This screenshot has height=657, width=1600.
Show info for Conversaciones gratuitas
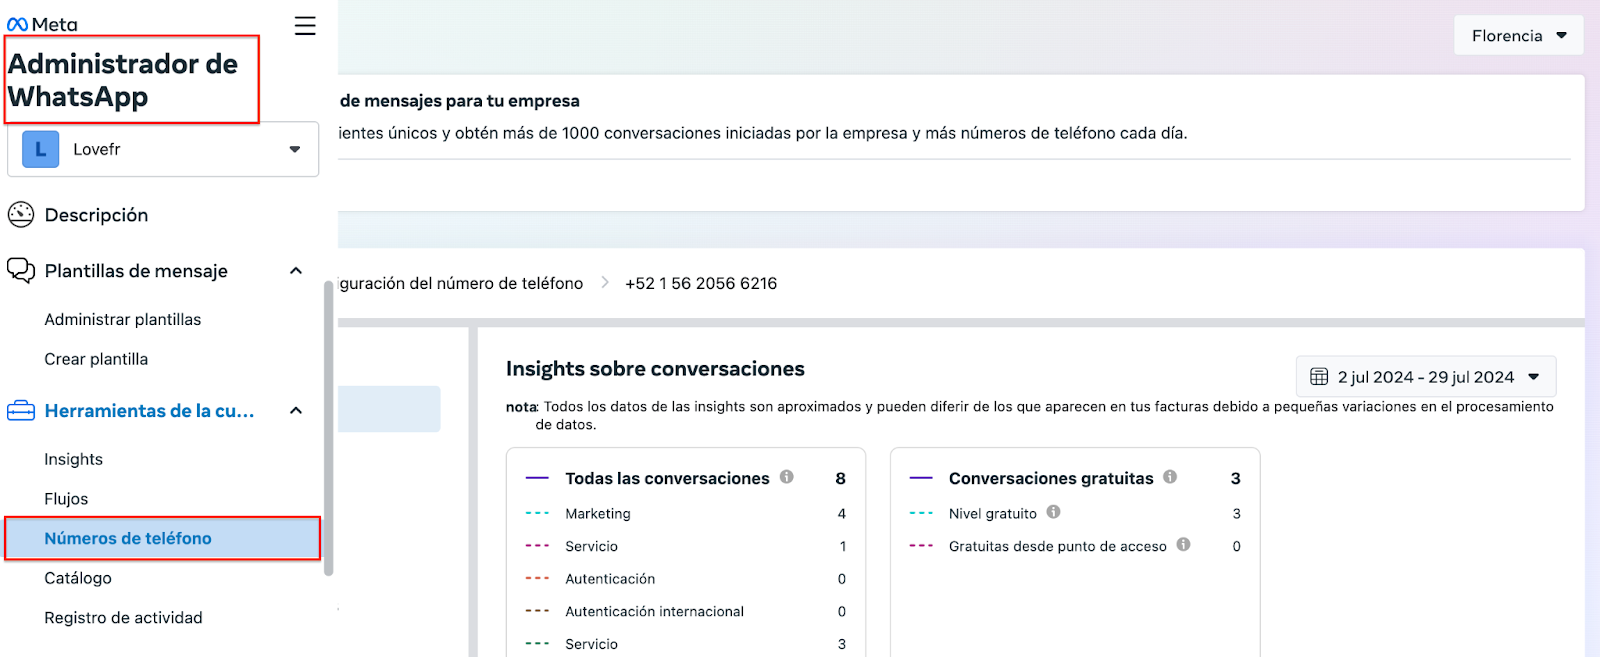click(1170, 477)
